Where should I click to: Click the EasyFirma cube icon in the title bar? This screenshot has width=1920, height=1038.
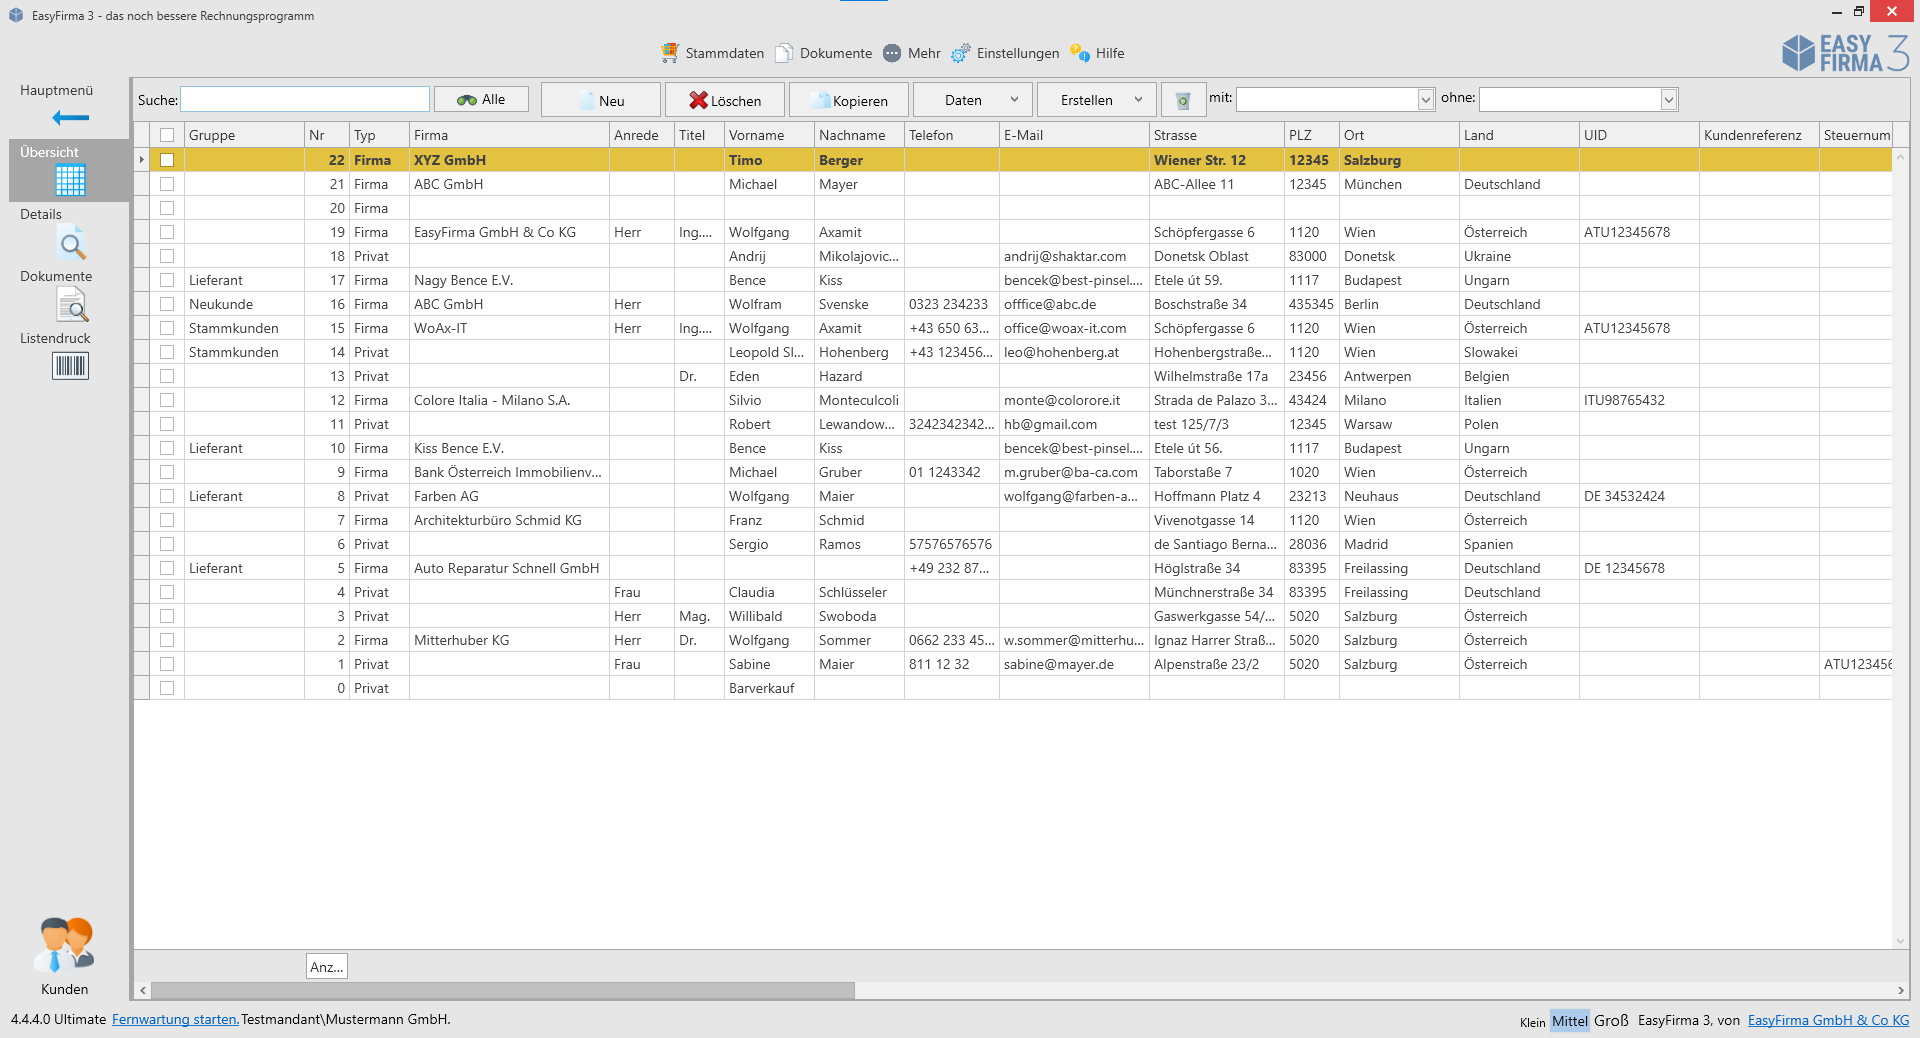pyautogui.click(x=16, y=15)
